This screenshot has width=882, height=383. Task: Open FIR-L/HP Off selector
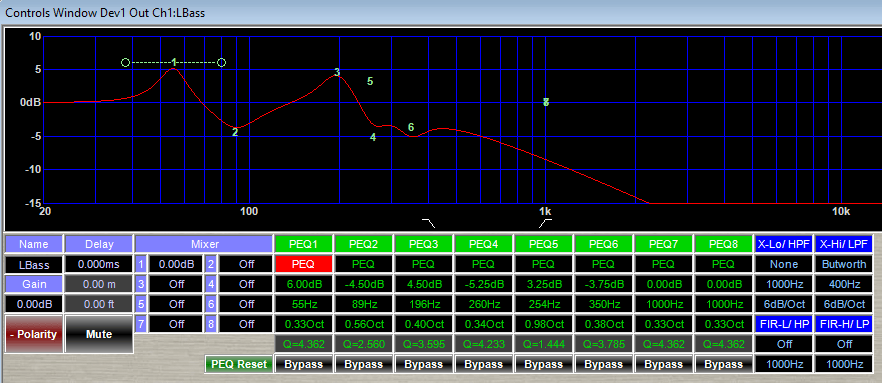[784, 344]
